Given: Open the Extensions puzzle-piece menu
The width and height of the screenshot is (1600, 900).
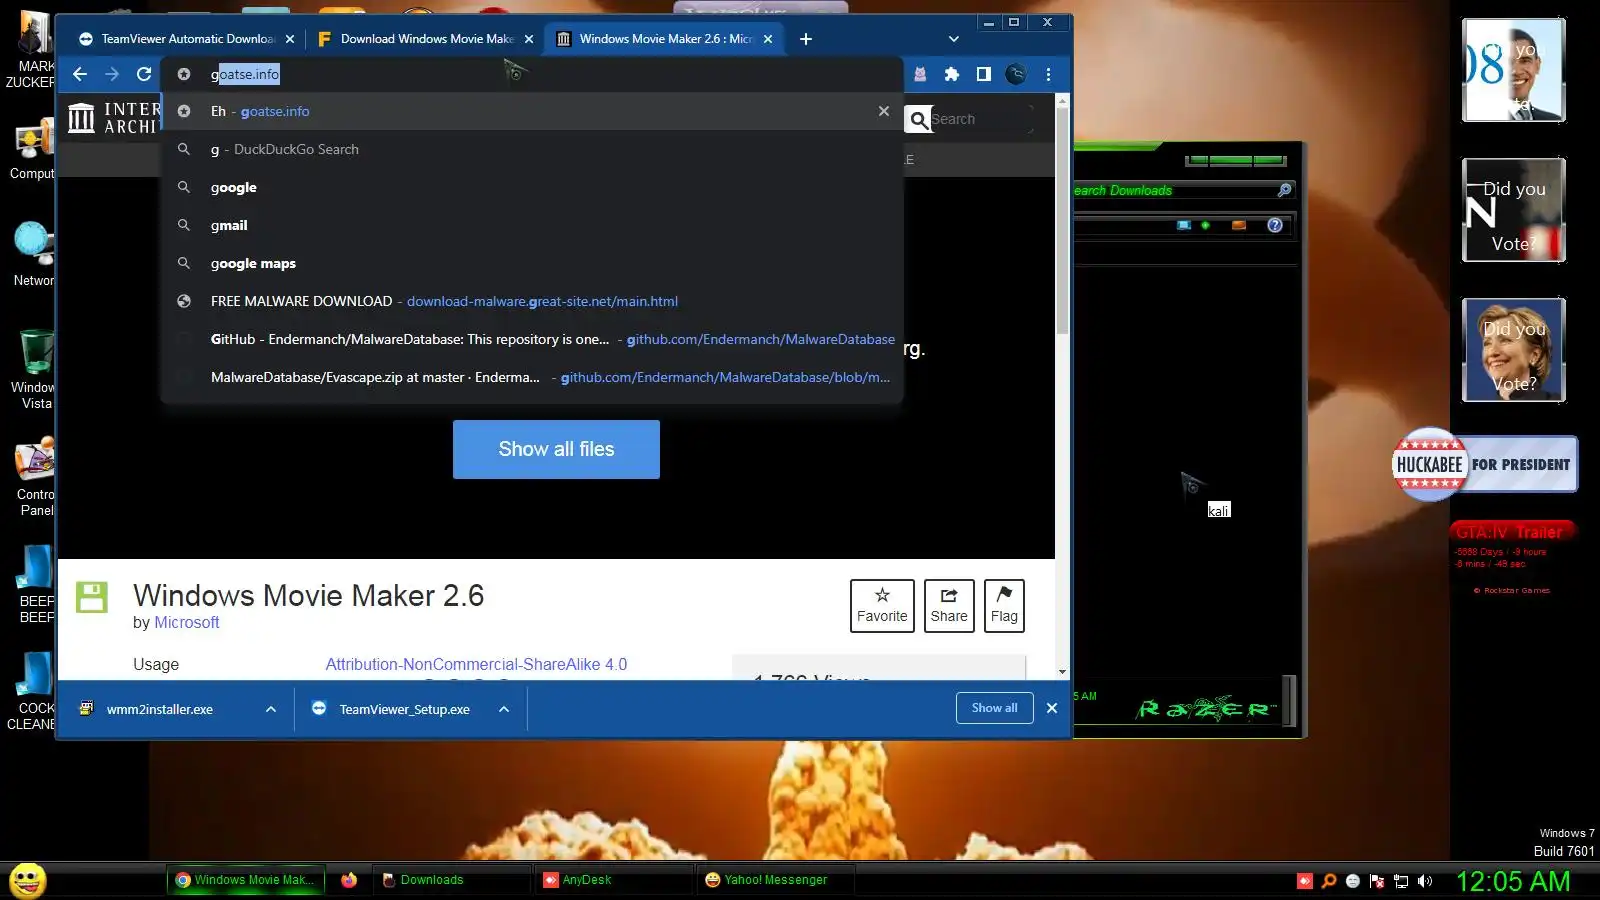Looking at the screenshot, I should pos(952,74).
